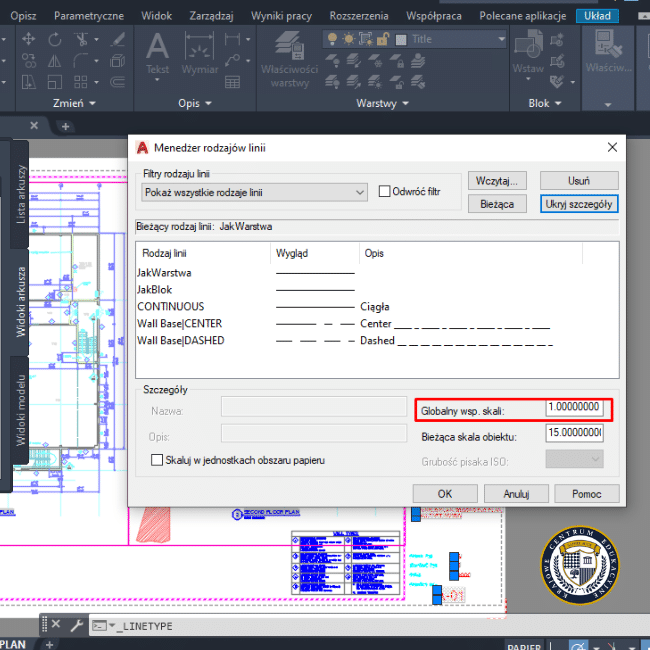The image size is (650, 650).
Task: Select the Move tool in the Zmień panel
Action: click(29, 39)
